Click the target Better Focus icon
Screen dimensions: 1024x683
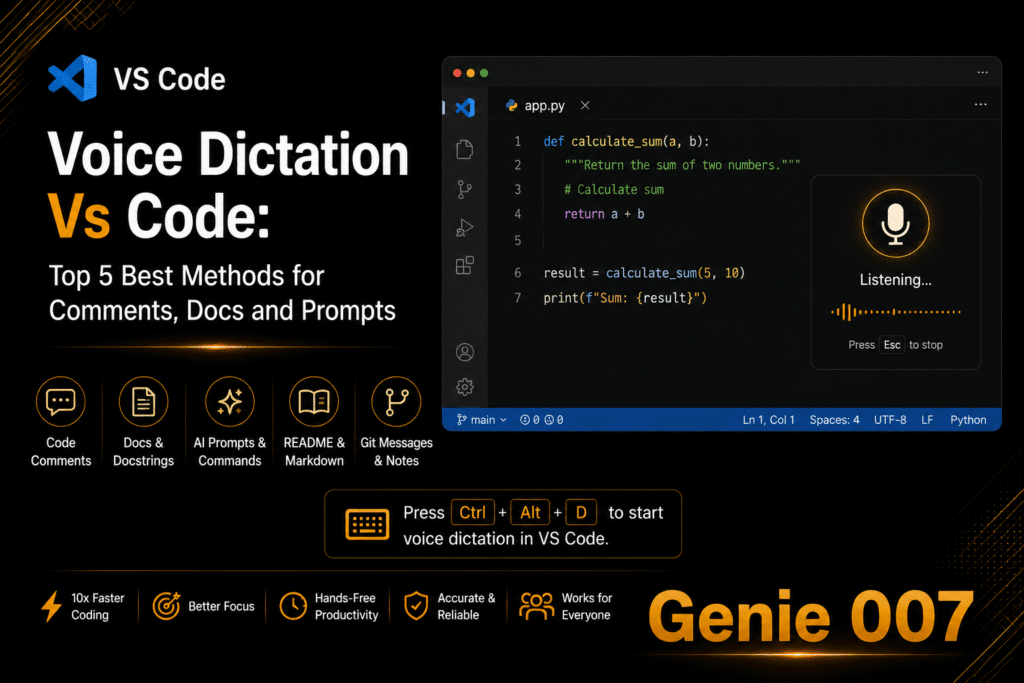(x=167, y=606)
